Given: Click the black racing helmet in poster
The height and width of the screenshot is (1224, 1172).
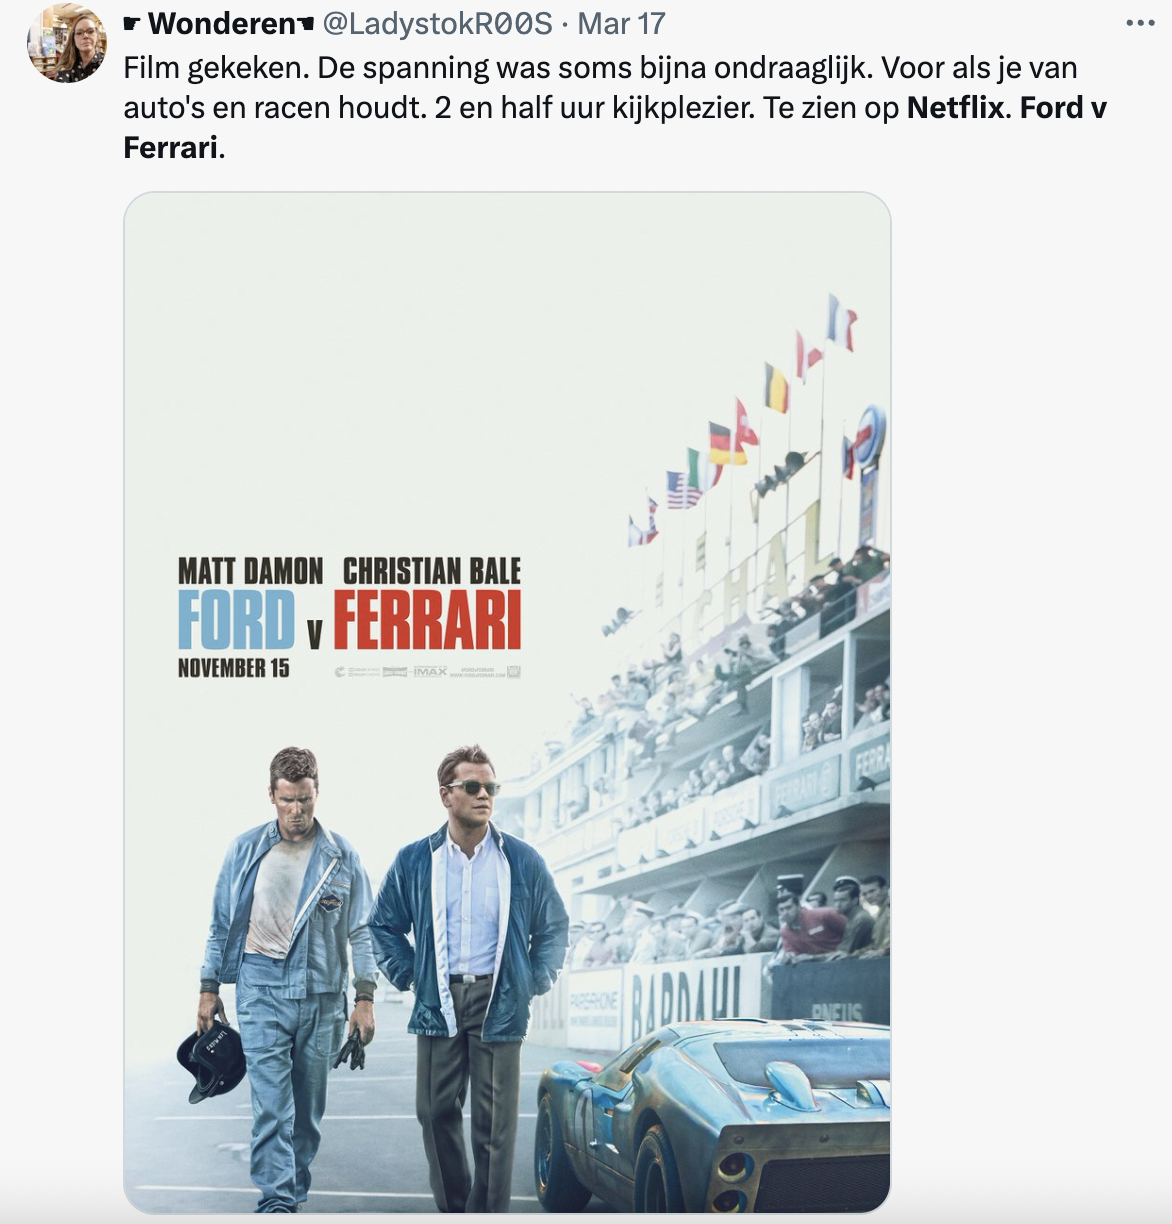Looking at the screenshot, I should coord(211,1060).
